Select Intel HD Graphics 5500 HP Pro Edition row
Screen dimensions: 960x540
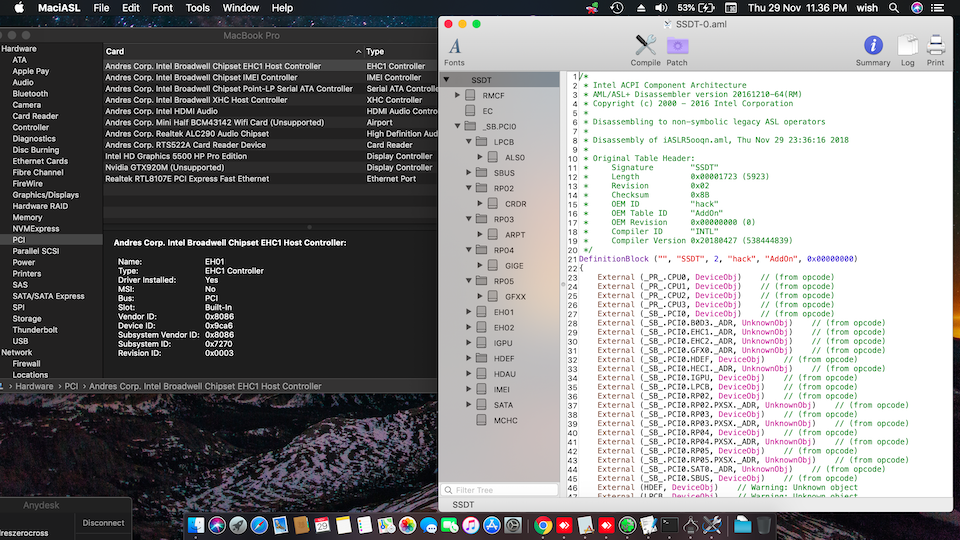(x=269, y=156)
